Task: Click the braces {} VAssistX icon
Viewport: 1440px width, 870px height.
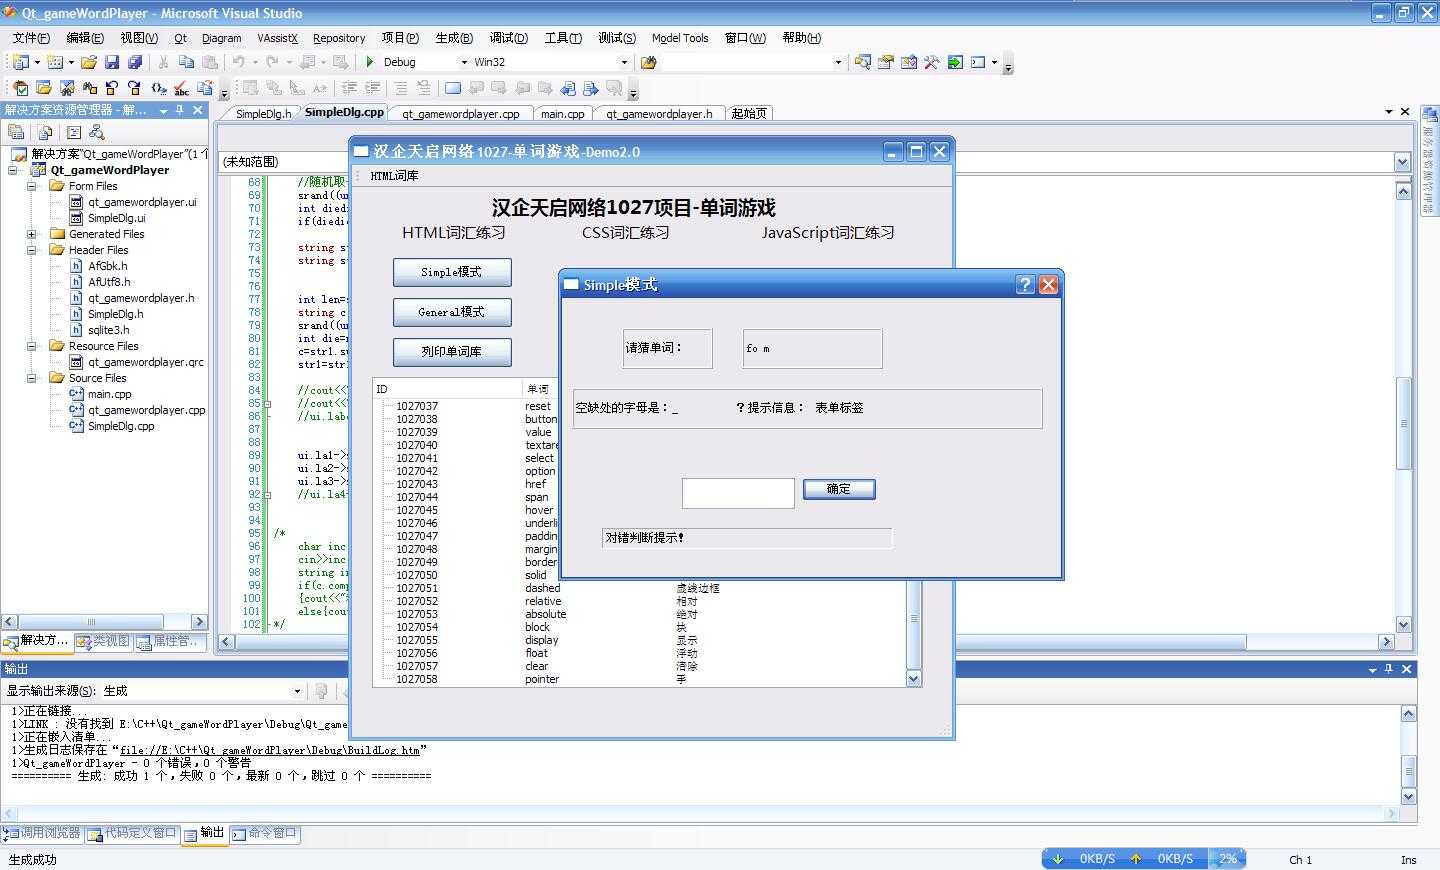Action: [158, 88]
